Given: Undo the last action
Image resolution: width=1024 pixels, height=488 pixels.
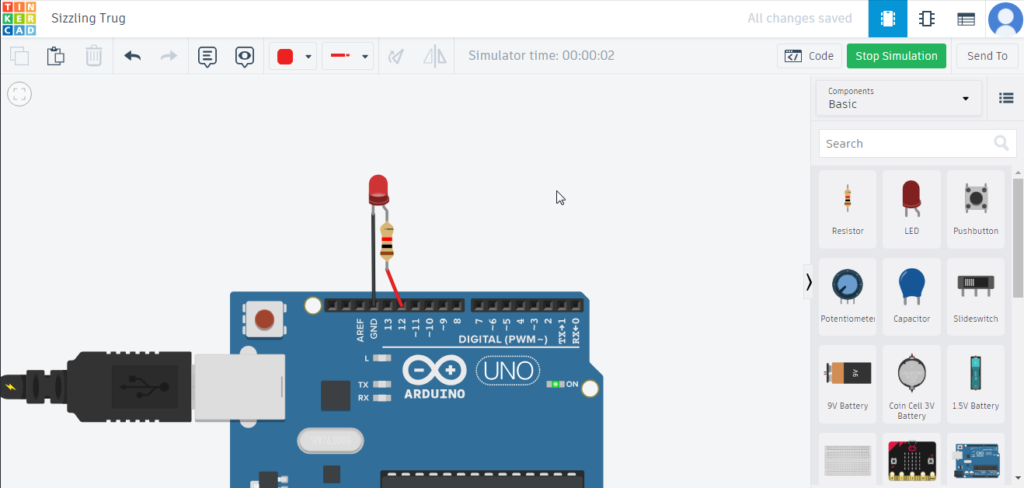Looking at the screenshot, I should click(x=133, y=56).
